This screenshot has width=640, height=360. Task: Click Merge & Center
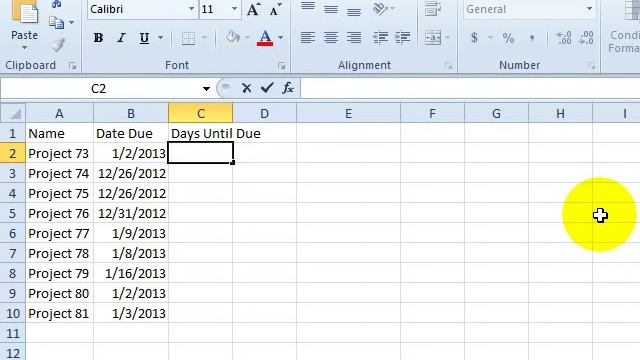point(433,38)
